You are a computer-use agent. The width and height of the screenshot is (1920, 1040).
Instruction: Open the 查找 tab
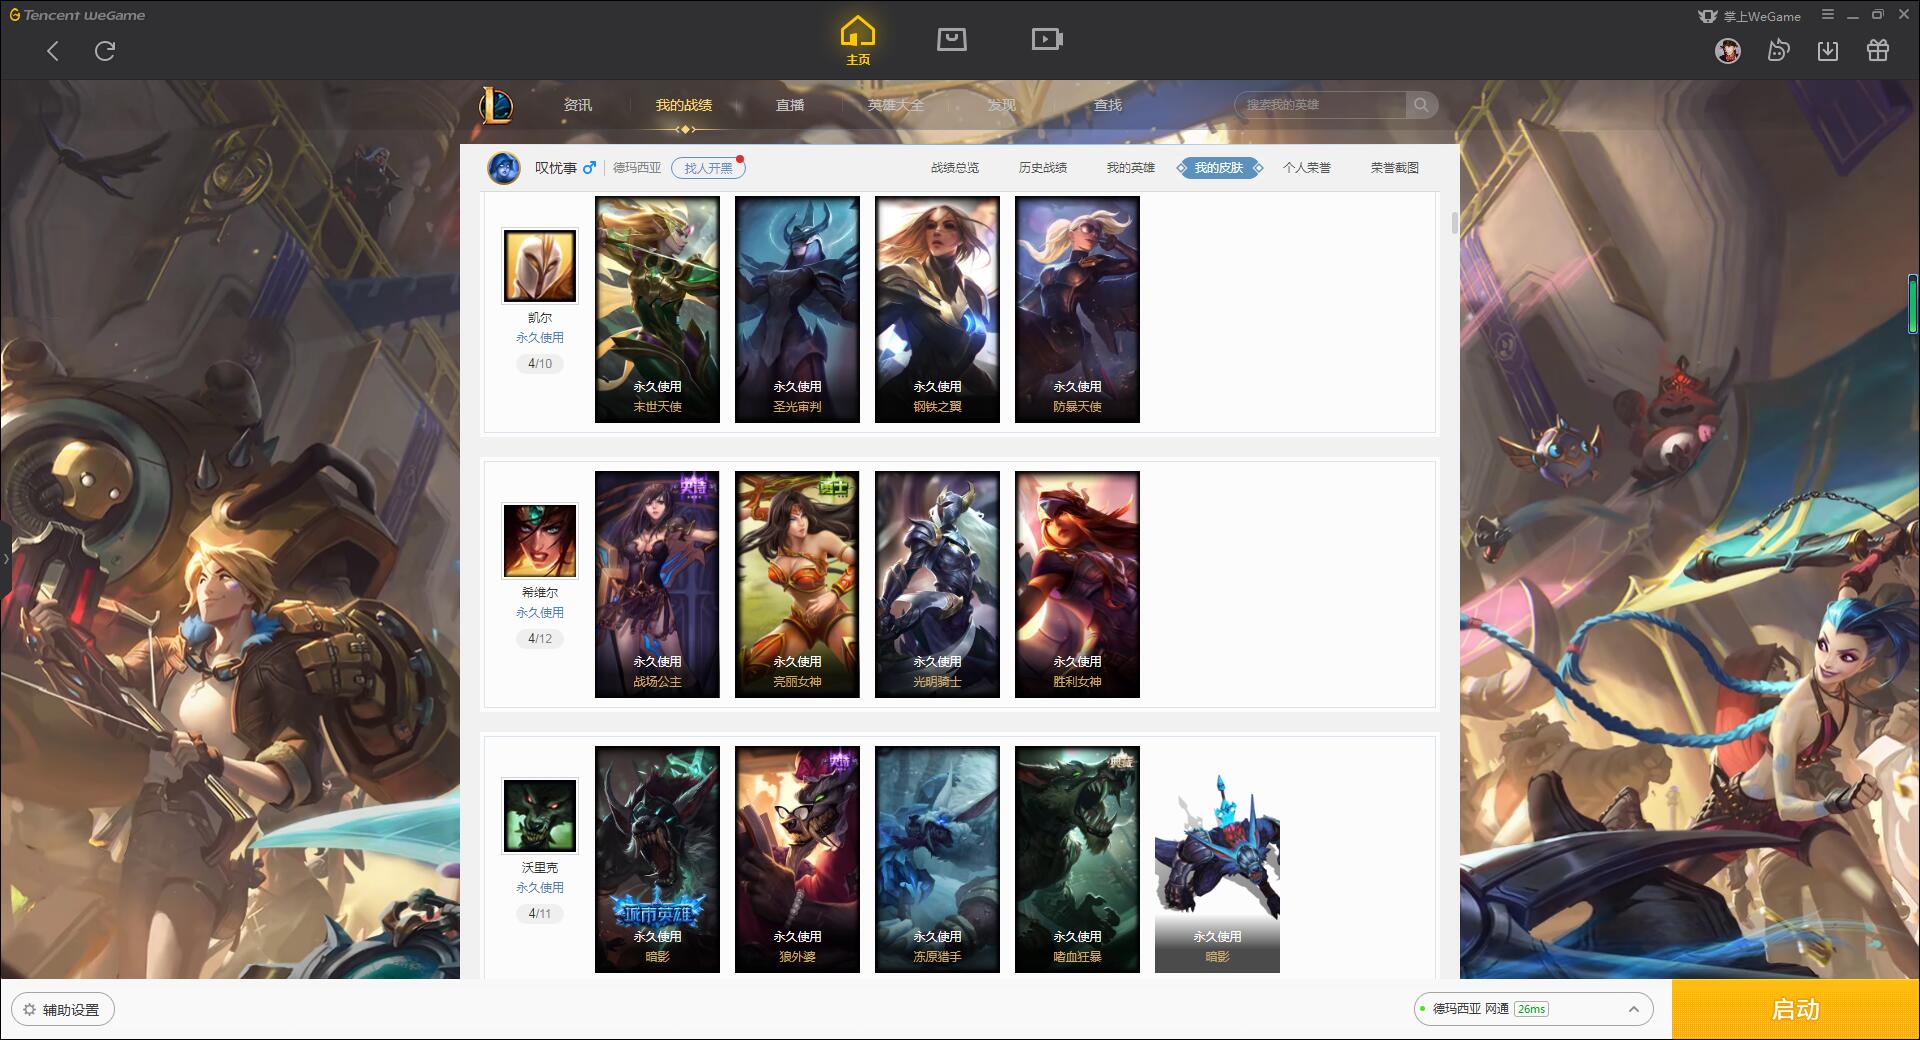coord(1108,105)
